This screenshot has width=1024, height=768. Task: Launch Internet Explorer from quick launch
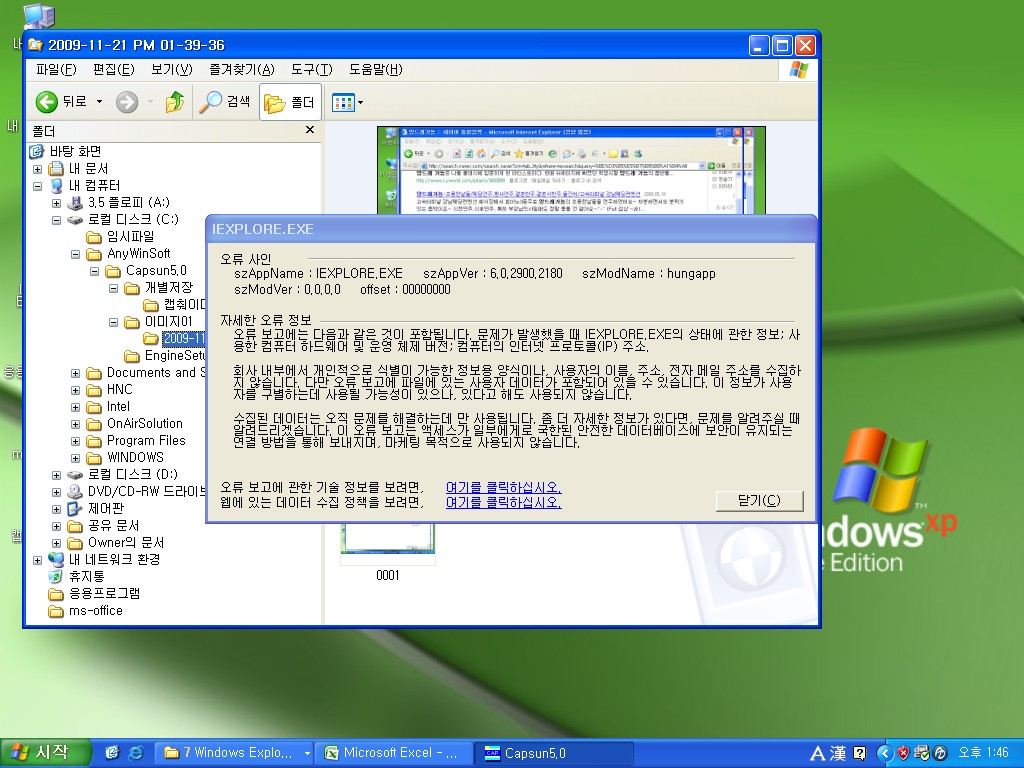tap(135, 752)
